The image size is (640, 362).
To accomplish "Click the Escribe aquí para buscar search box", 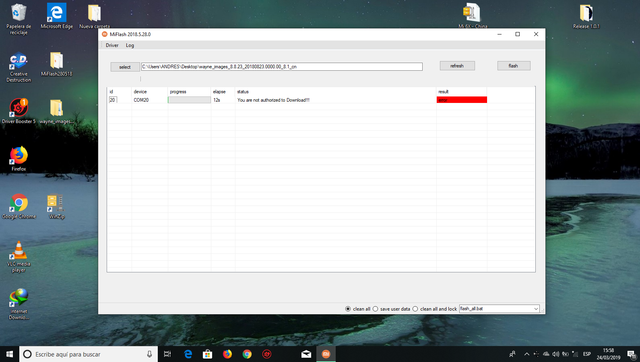I will [88, 354].
